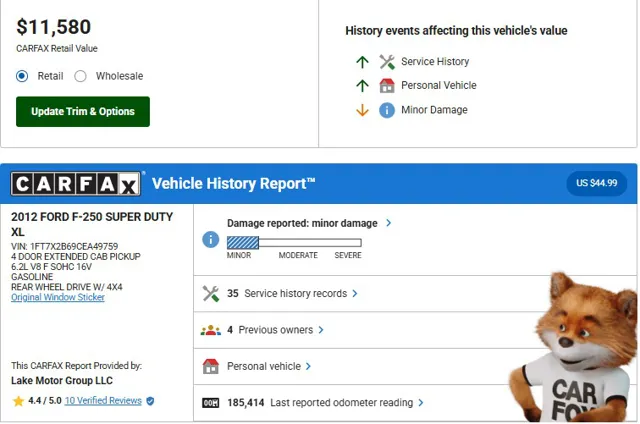Click the verified checkmark badge beside reviews
Viewport: 640px width, 424px height.
coord(150,401)
